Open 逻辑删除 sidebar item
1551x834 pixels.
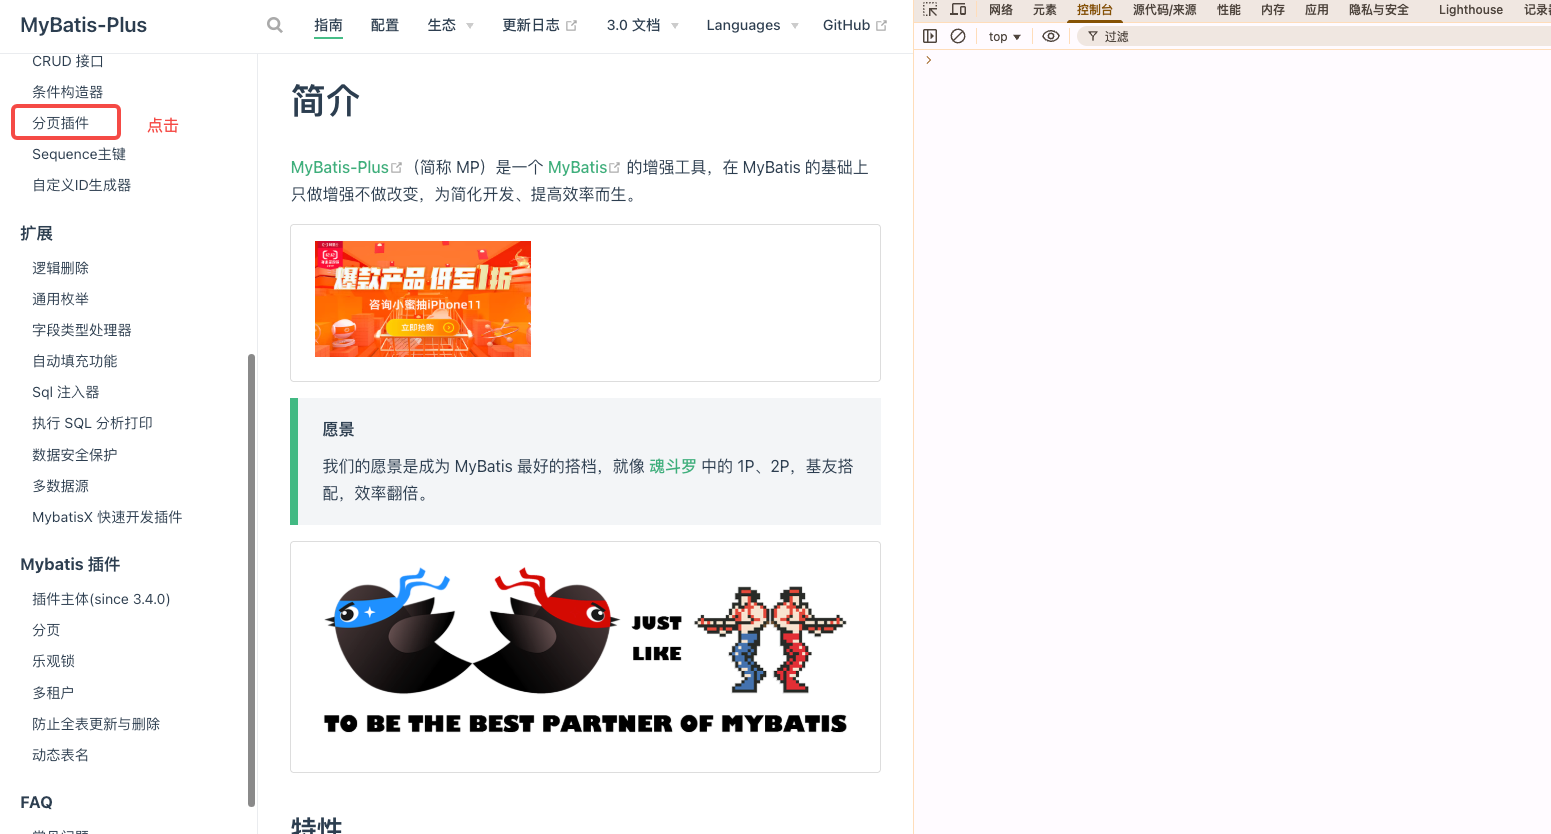61,268
